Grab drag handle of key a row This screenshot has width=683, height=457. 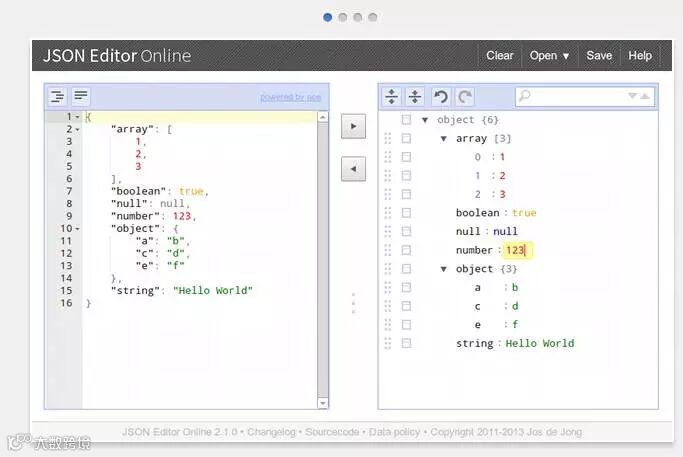point(388,288)
